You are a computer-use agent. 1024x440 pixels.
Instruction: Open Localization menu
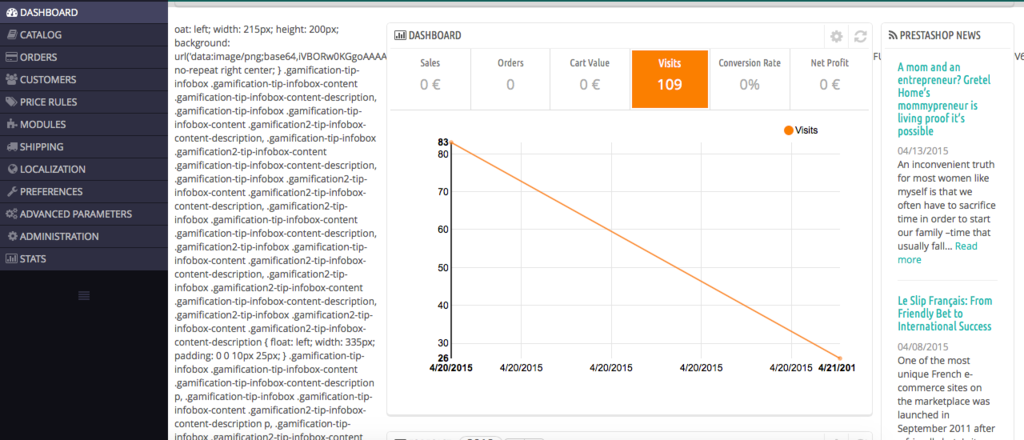click(x=84, y=169)
